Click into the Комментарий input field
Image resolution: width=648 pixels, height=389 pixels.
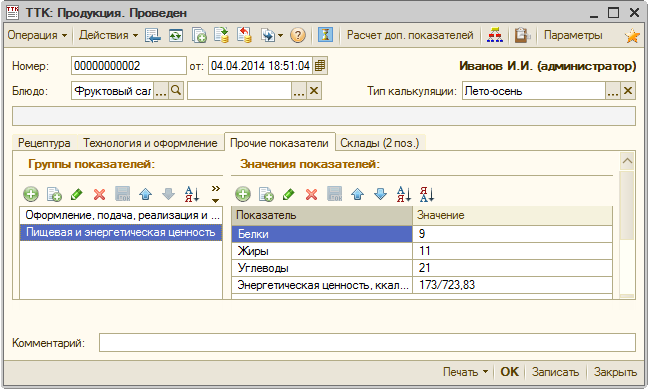[x=367, y=343]
